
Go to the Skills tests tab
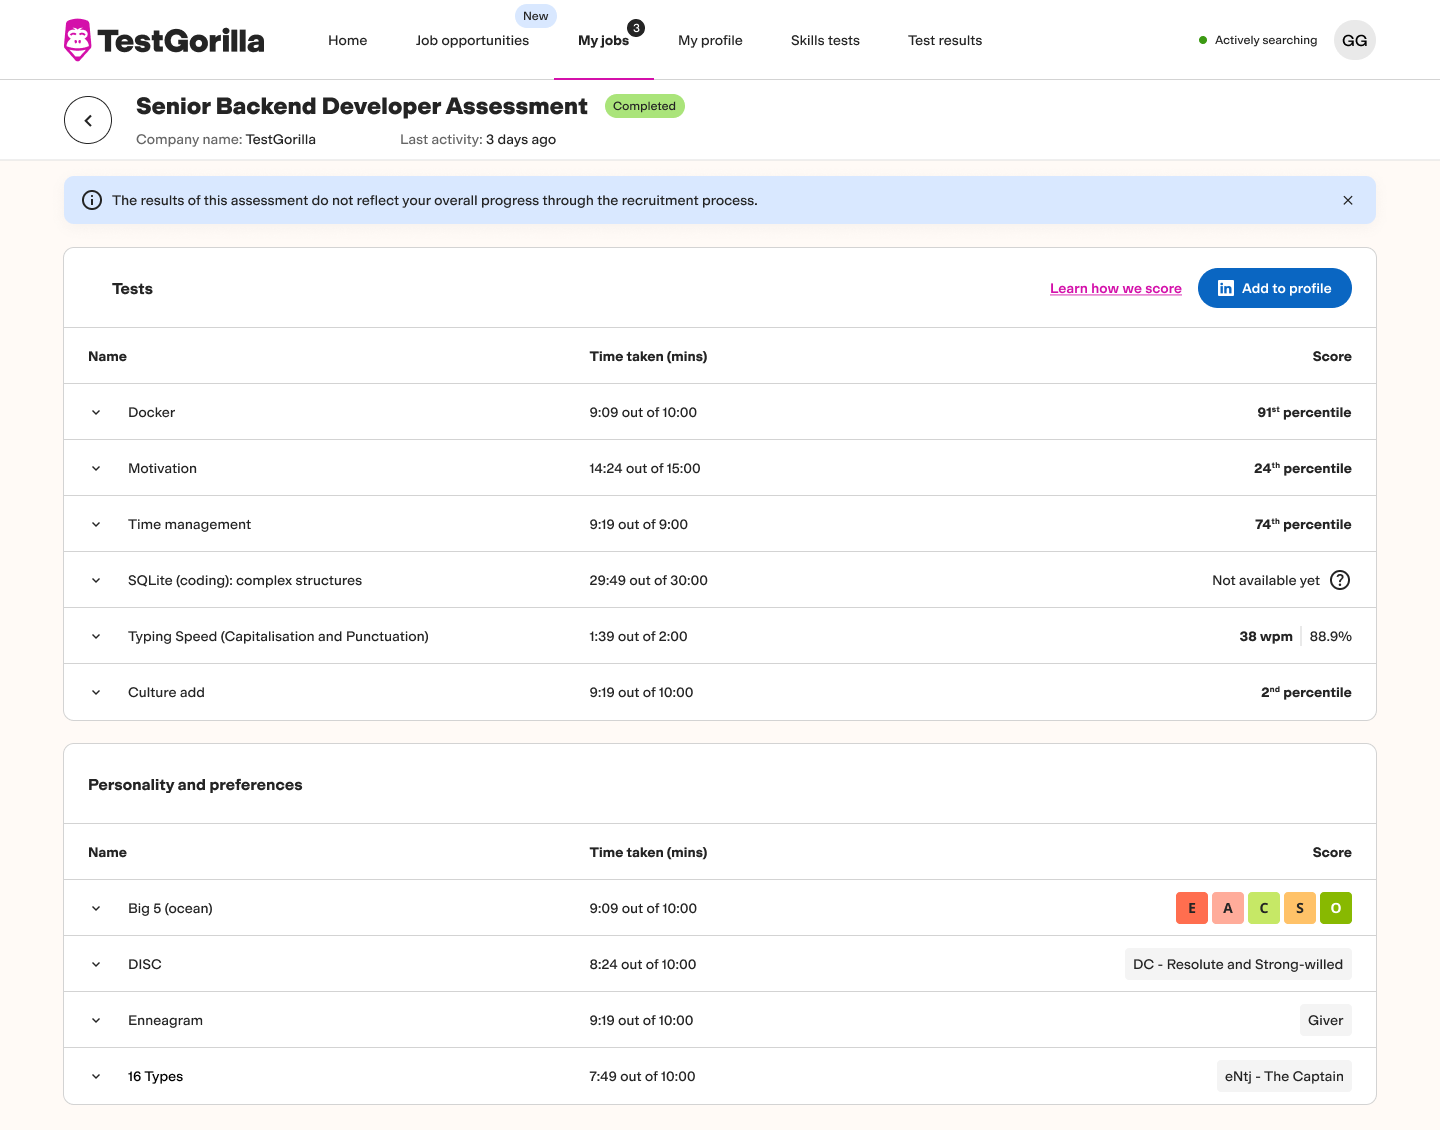click(825, 40)
